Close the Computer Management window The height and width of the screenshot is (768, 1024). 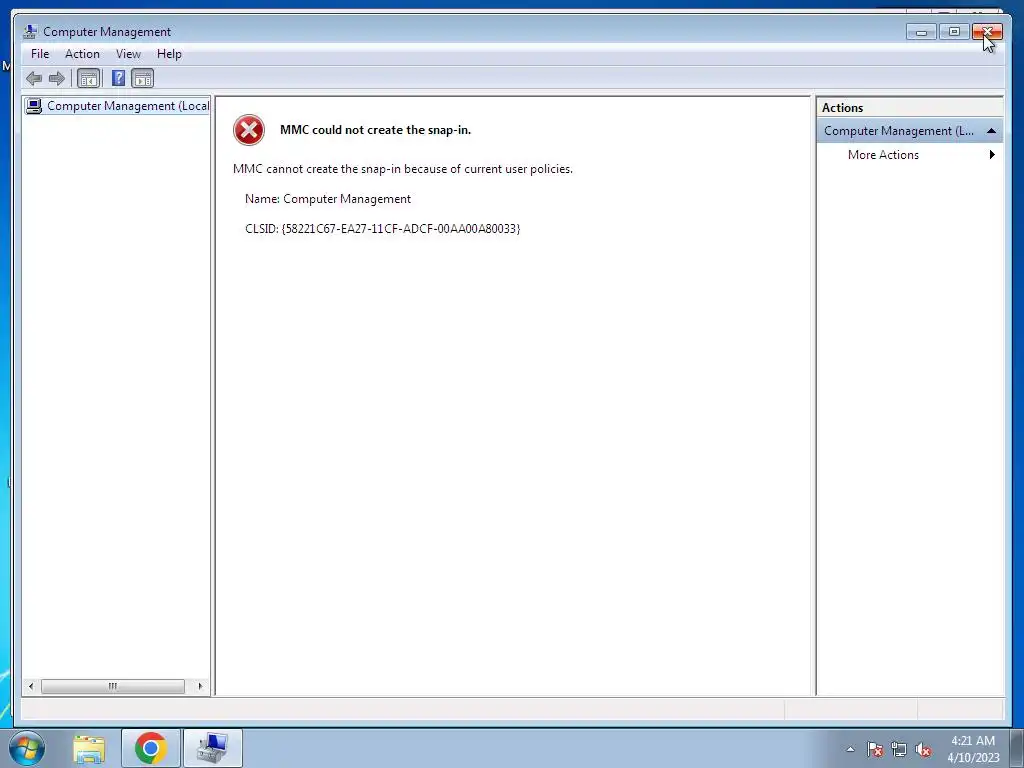[x=987, y=32]
